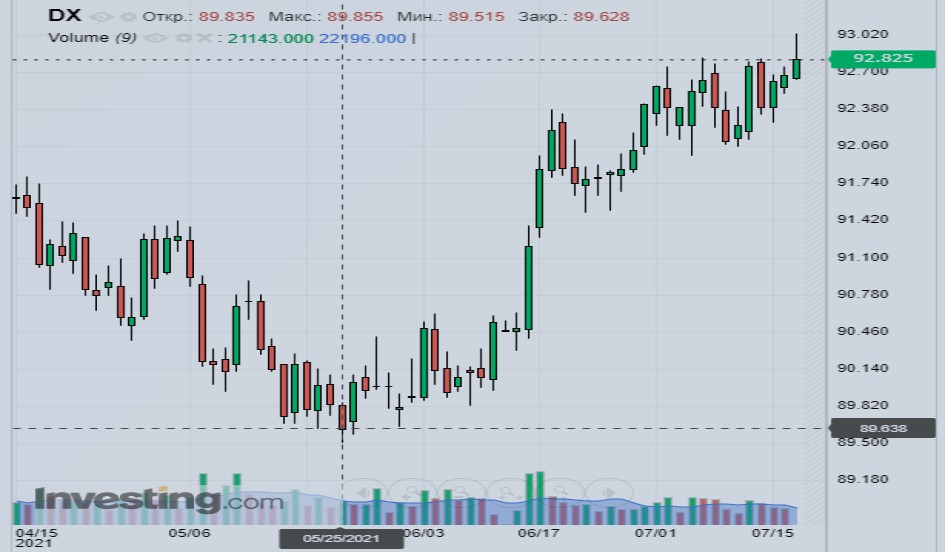Click the 90.780 price axis label
This screenshot has width=945, height=552.
[862, 294]
